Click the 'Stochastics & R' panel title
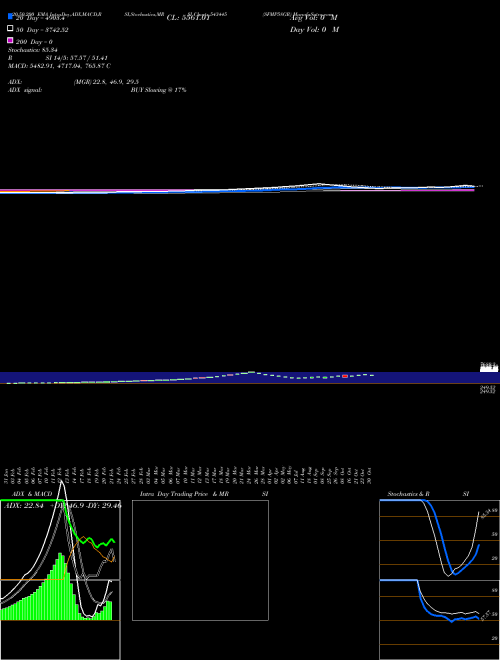500x660 pixels. tap(409, 494)
